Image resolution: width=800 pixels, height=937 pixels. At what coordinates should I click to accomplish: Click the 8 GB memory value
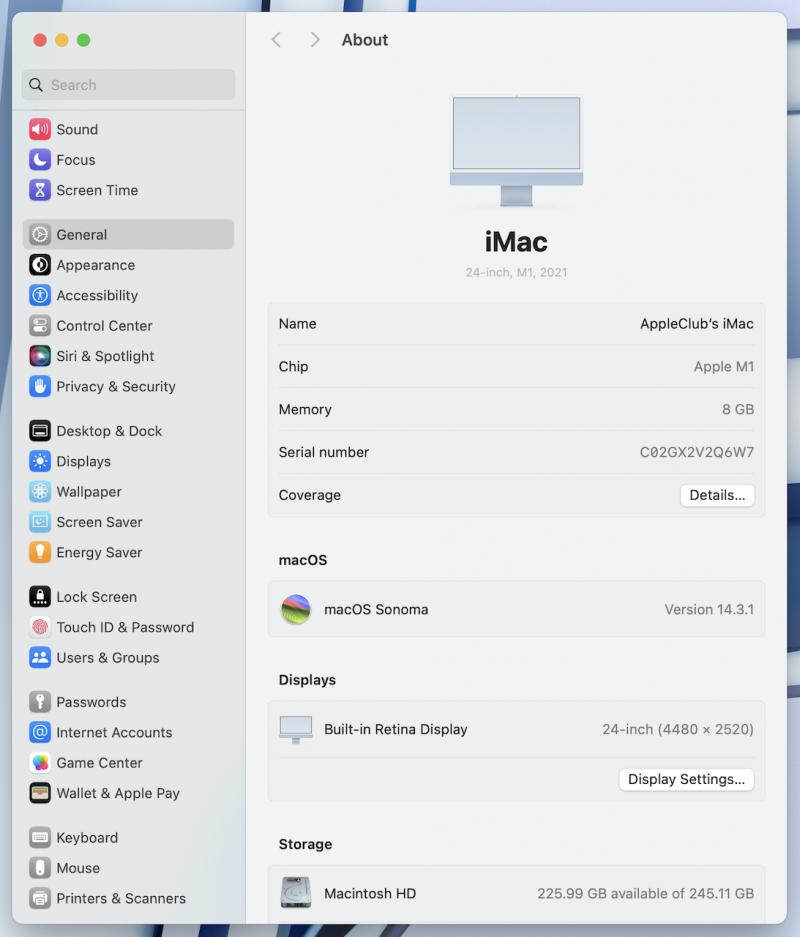click(738, 409)
